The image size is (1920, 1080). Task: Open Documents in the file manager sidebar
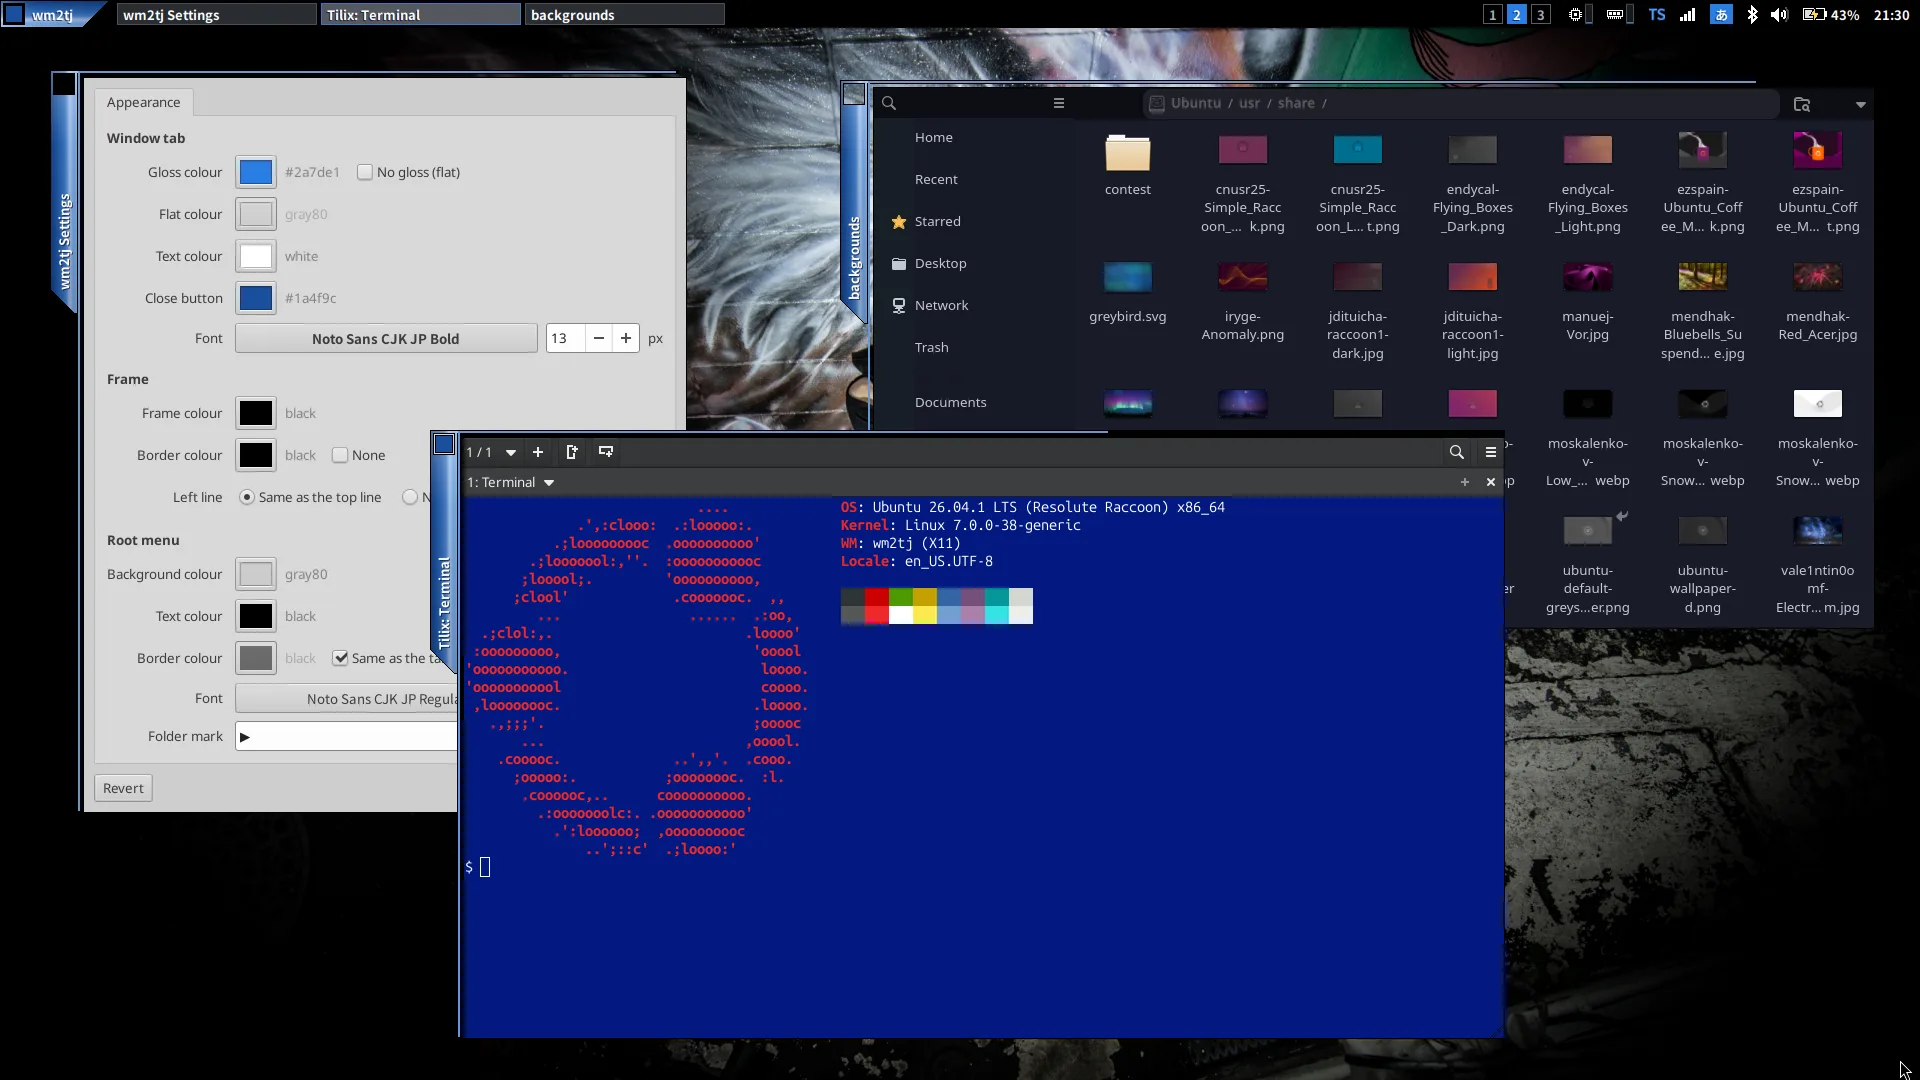951,402
